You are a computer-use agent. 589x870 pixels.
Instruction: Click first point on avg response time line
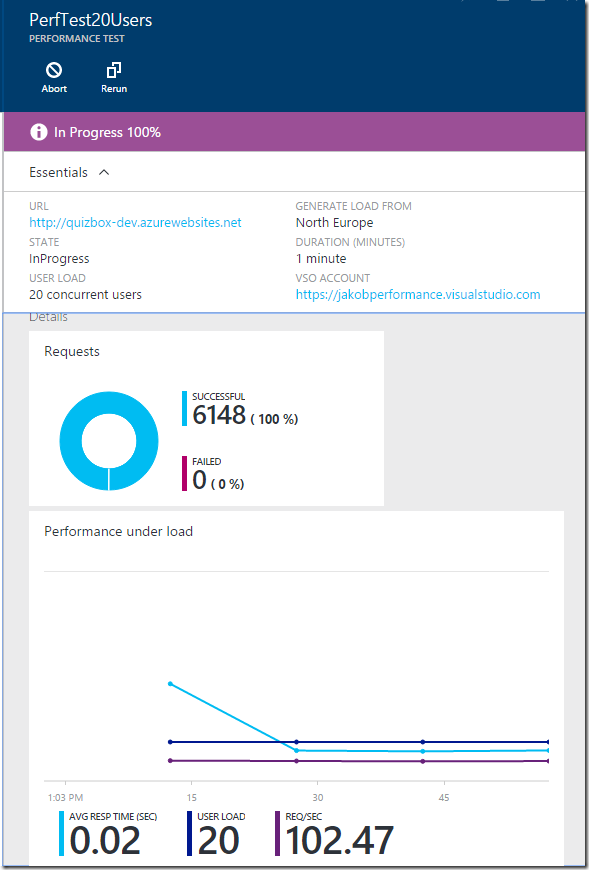point(170,684)
